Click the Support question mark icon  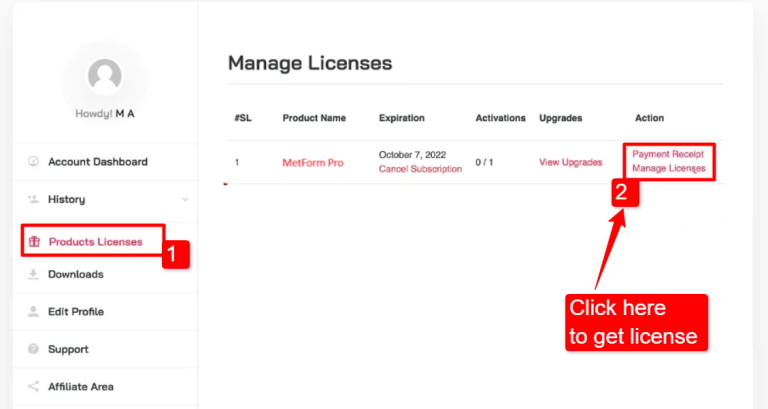pyautogui.click(x=33, y=349)
